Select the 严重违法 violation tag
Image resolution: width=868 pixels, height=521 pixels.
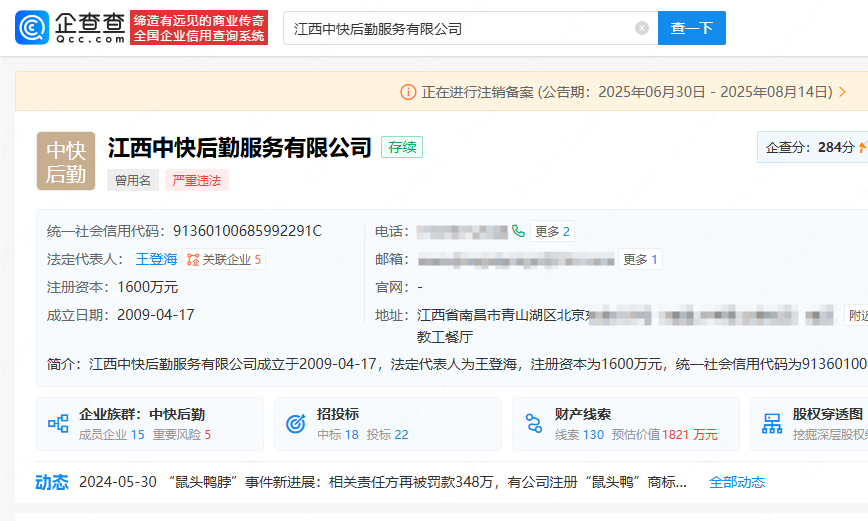197,181
